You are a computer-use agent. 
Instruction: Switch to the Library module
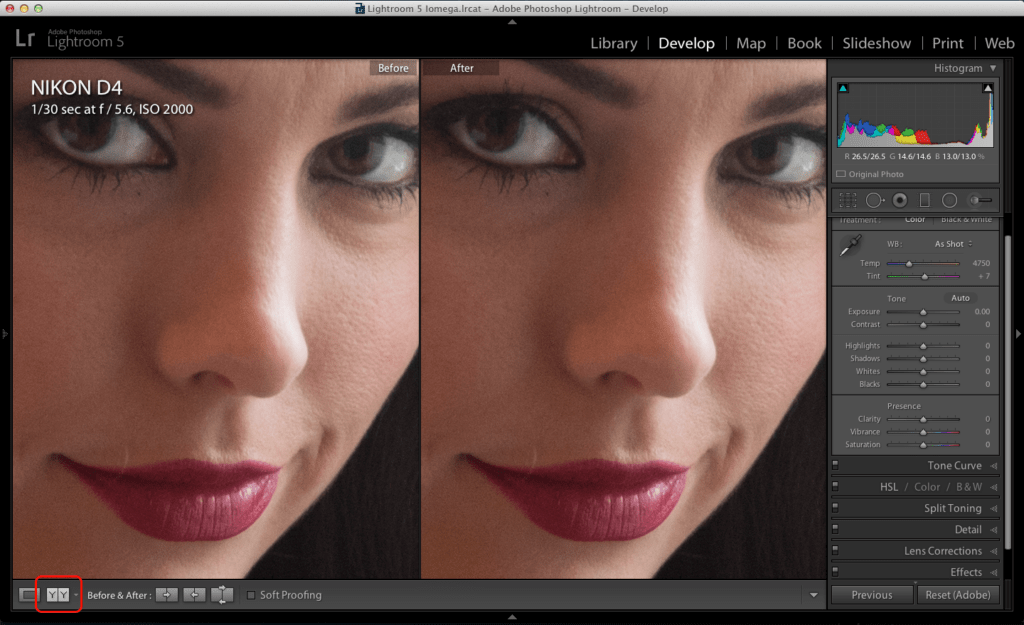[x=613, y=43]
